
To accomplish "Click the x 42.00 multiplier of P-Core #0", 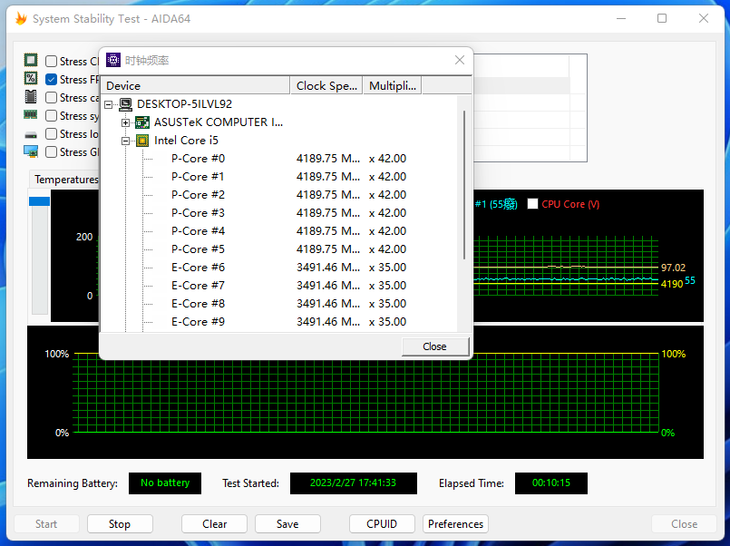I will click(387, 159).
